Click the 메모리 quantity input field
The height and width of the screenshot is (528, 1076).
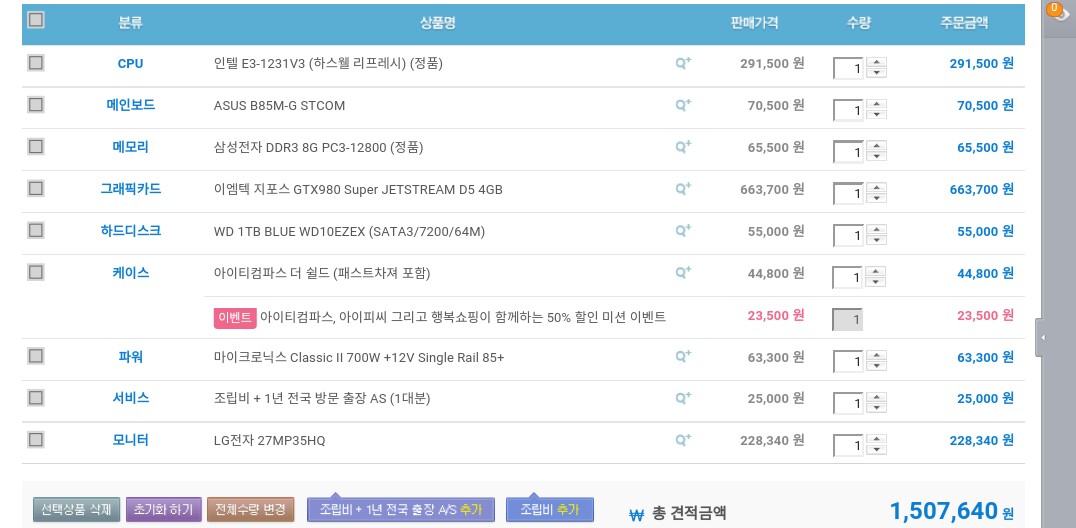pyautogui.click(x=848, y=152)
